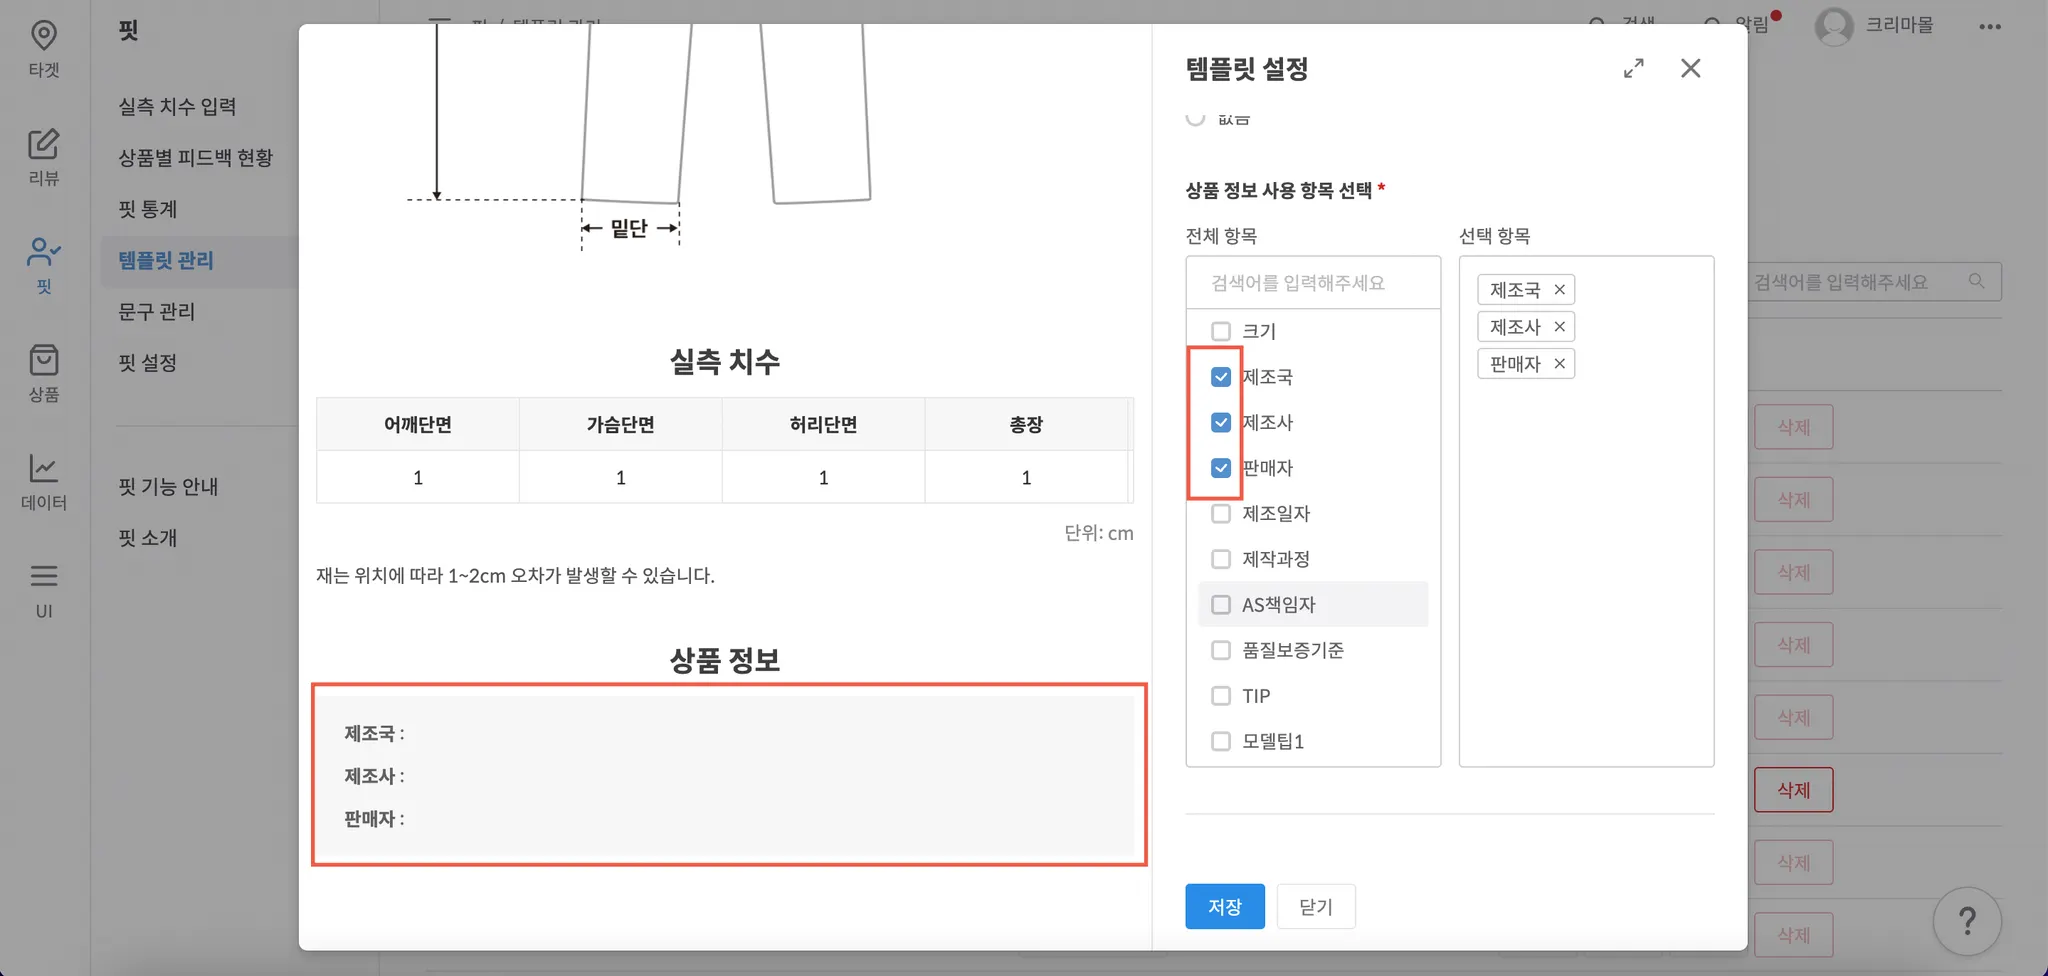Expand the template settings panel to fullscreen

(1633, 68)
